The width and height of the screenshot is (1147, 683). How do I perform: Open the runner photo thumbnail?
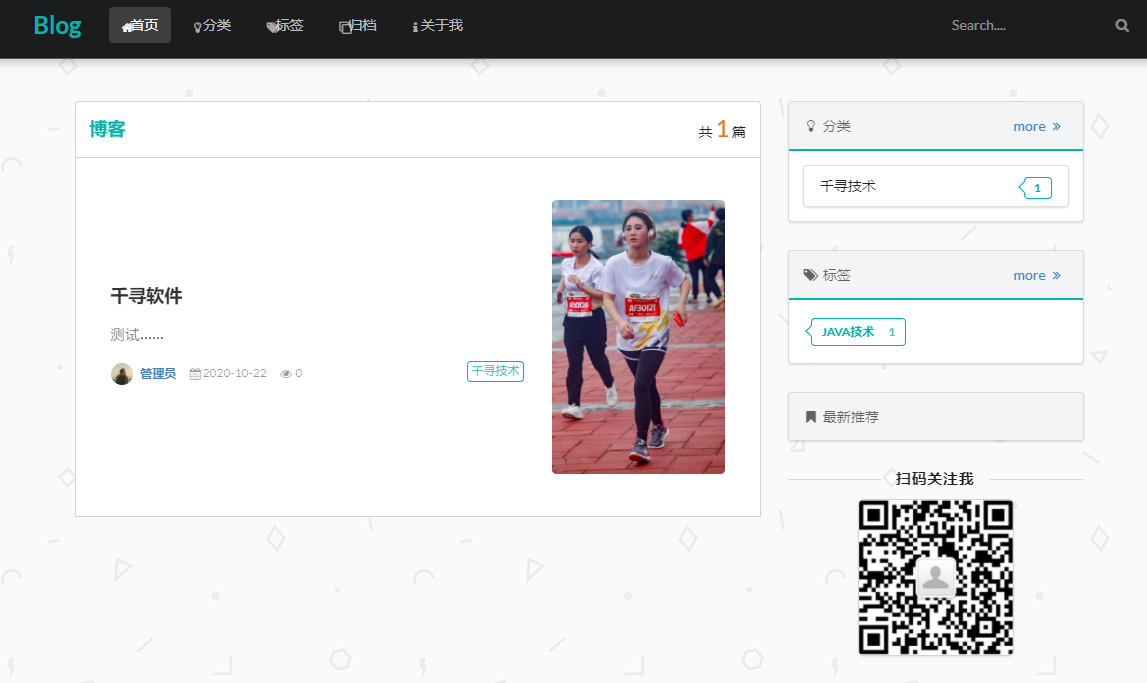point(638,337)
